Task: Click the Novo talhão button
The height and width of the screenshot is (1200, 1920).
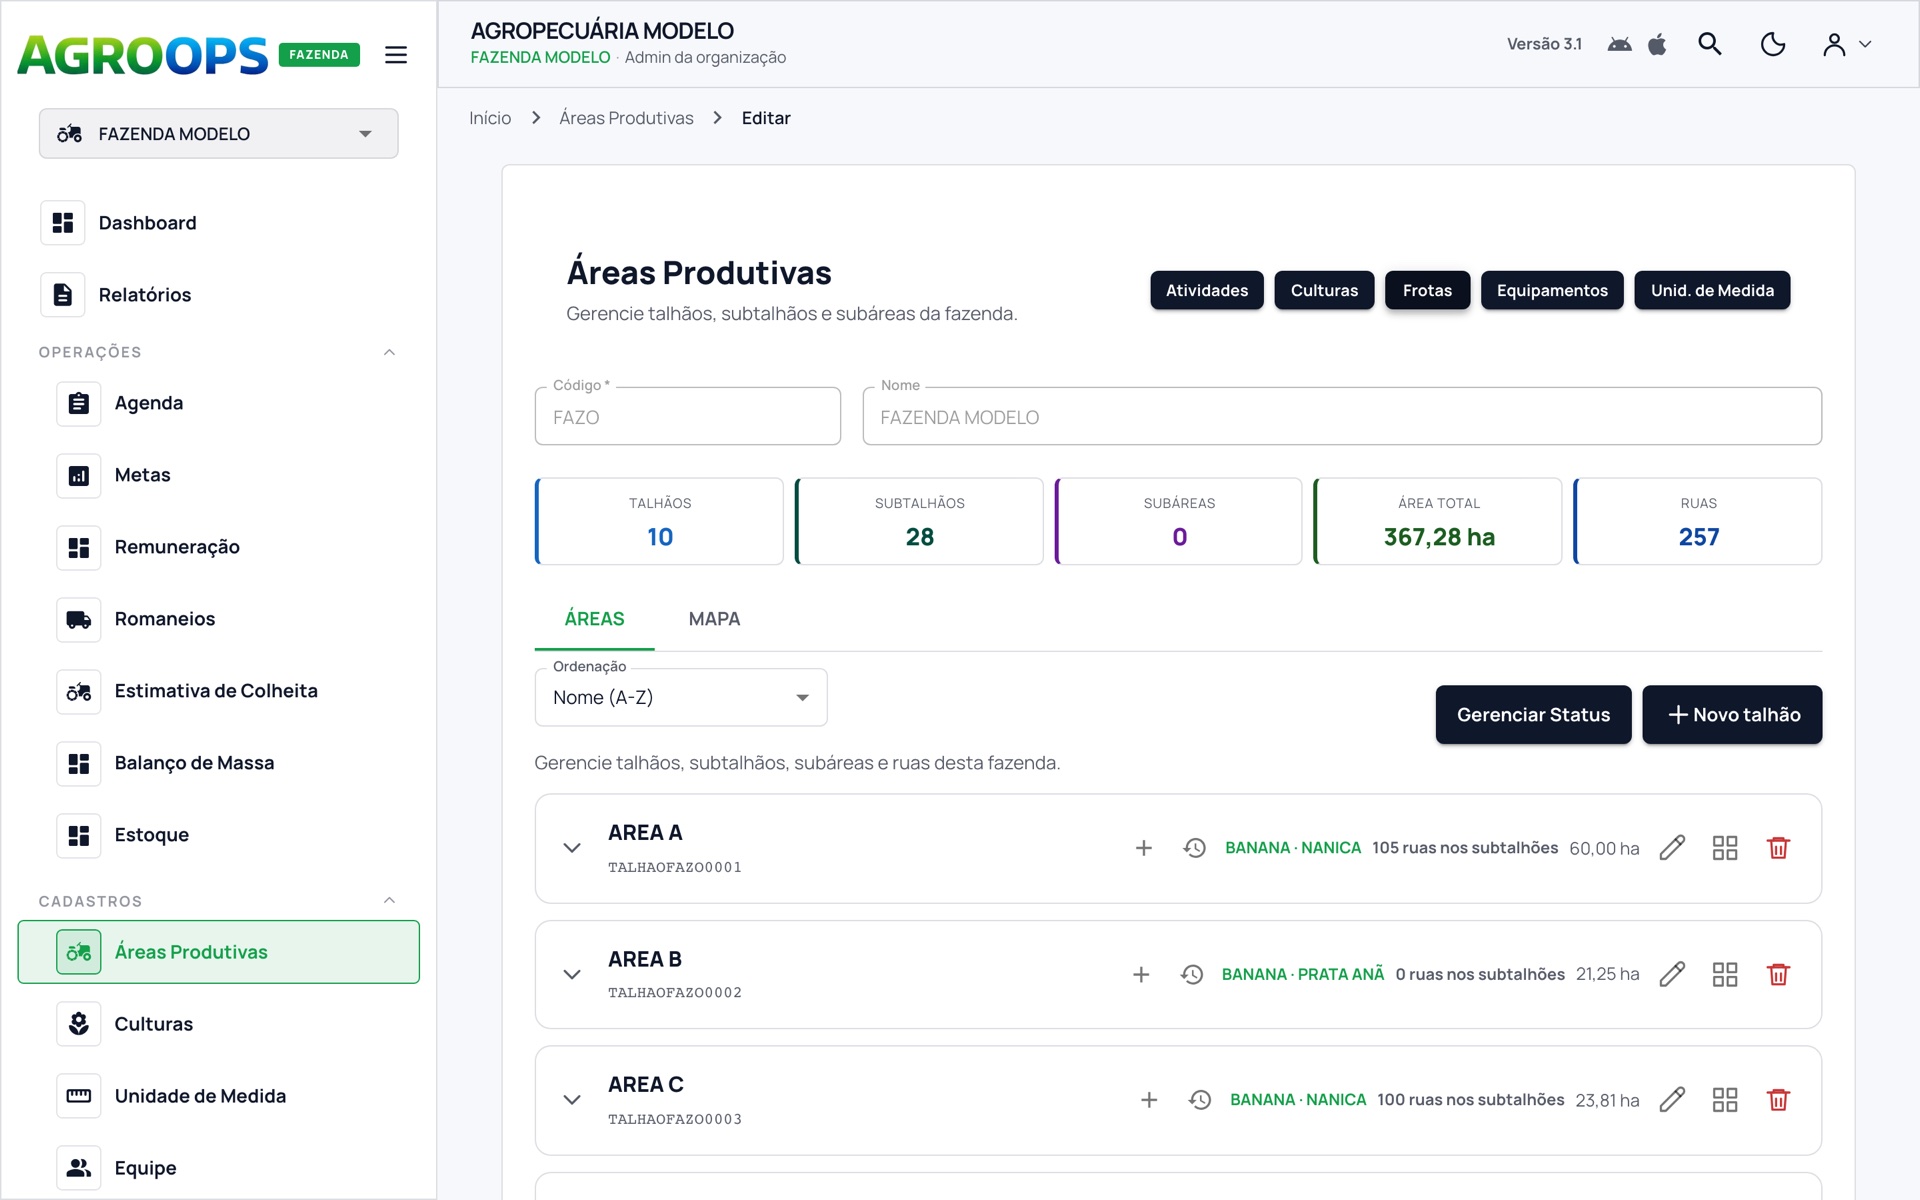Action: (1732, 715)
